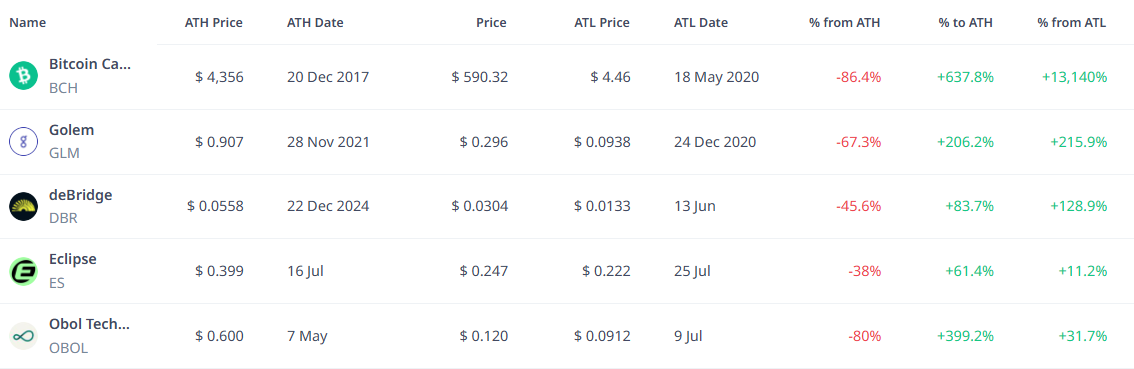
Task: Sort by the % from ATH header
Action: click(x=845, y=22)
